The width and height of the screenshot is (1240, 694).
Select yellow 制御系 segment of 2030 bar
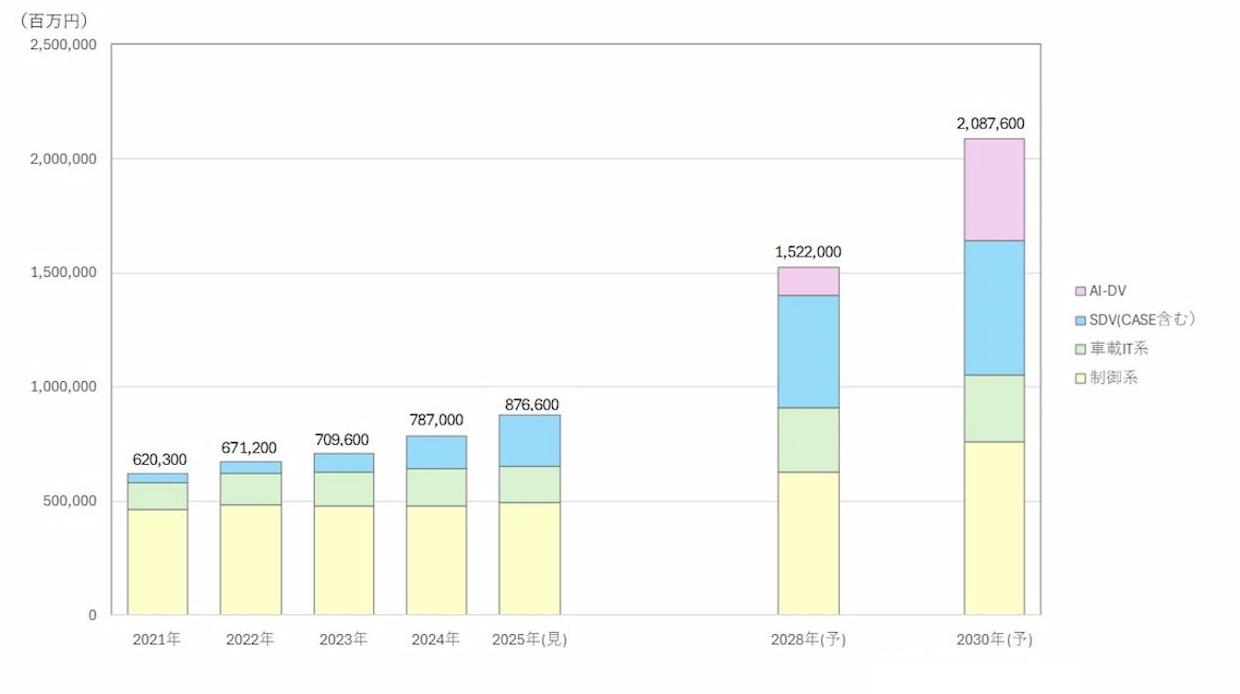coord(993,527)
